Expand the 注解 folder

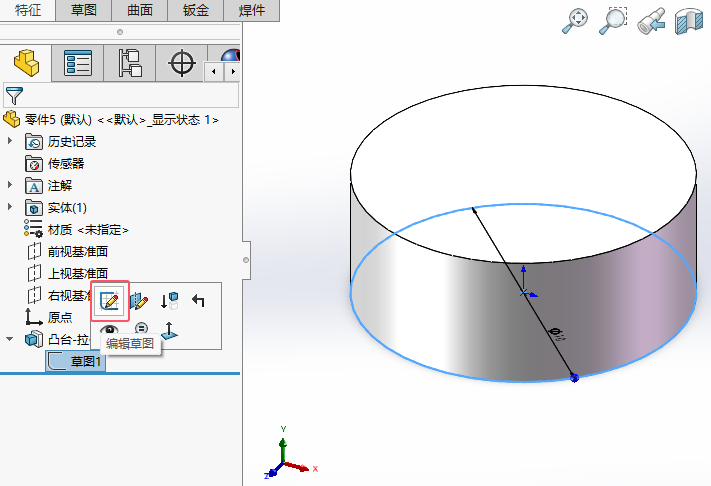tap(10, 185)
